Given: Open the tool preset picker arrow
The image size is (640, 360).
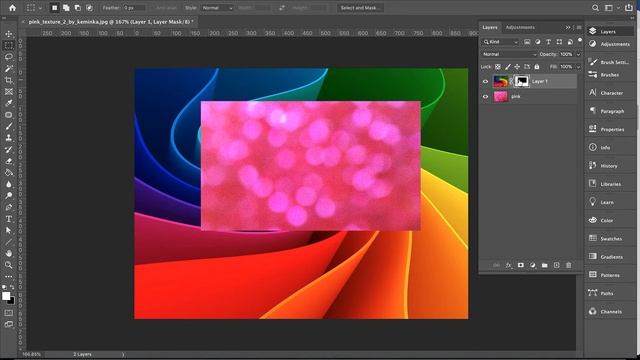Looking at the screenshot, I should click(x=40, y=8).
